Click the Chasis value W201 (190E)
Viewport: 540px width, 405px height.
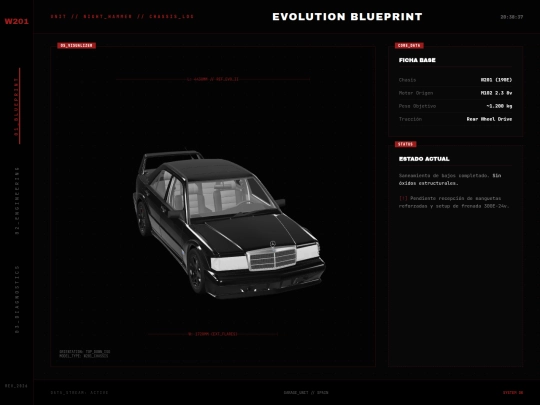(496, 80)
